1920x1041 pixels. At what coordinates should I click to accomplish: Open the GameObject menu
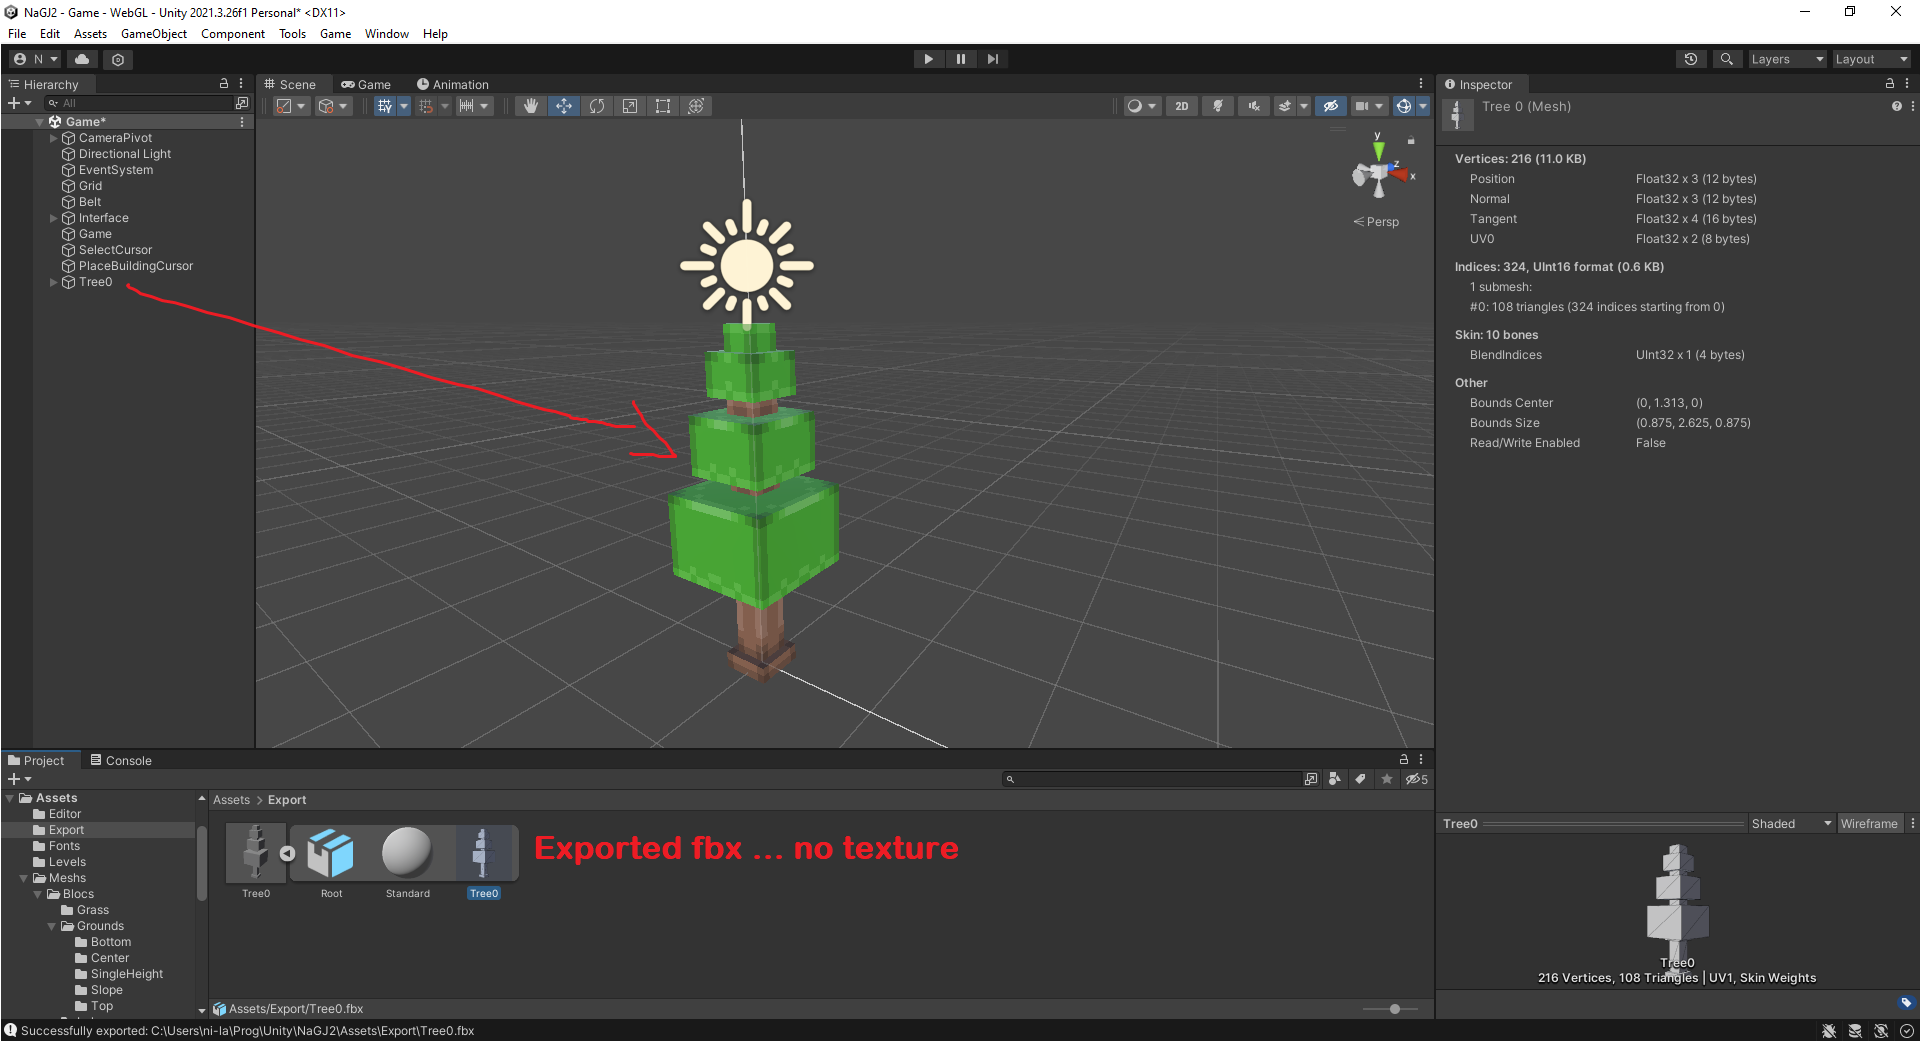pos(153,33)
